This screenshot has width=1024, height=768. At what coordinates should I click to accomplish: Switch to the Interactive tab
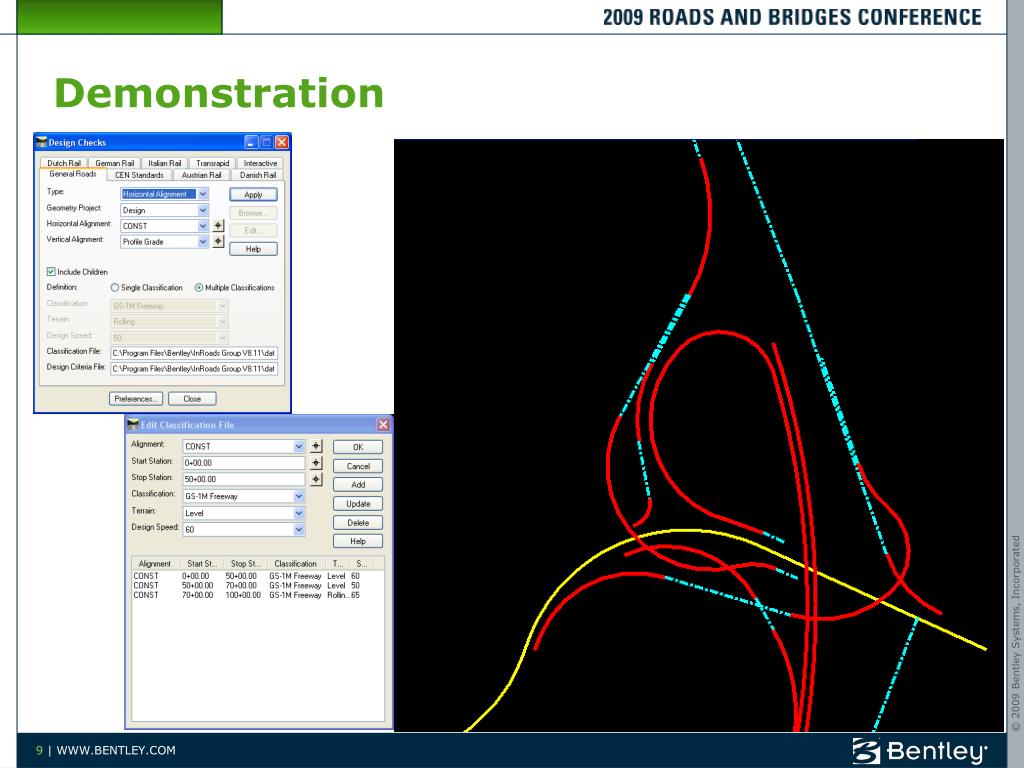click(x=261, y=163)
